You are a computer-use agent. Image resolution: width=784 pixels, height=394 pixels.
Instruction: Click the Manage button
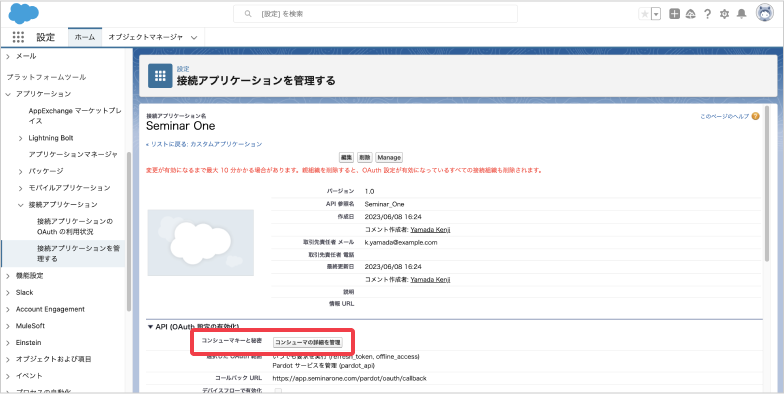coord(389,158)
